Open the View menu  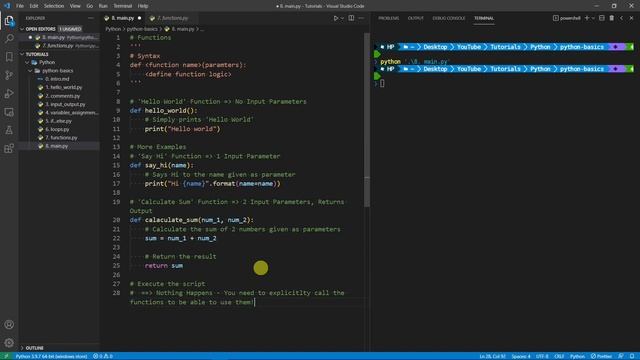click(75, 6)
